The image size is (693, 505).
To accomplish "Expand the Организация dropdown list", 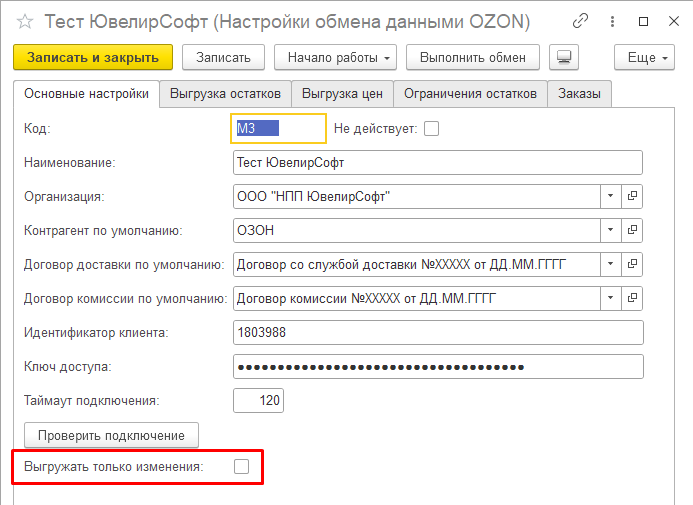I will 610,196.
